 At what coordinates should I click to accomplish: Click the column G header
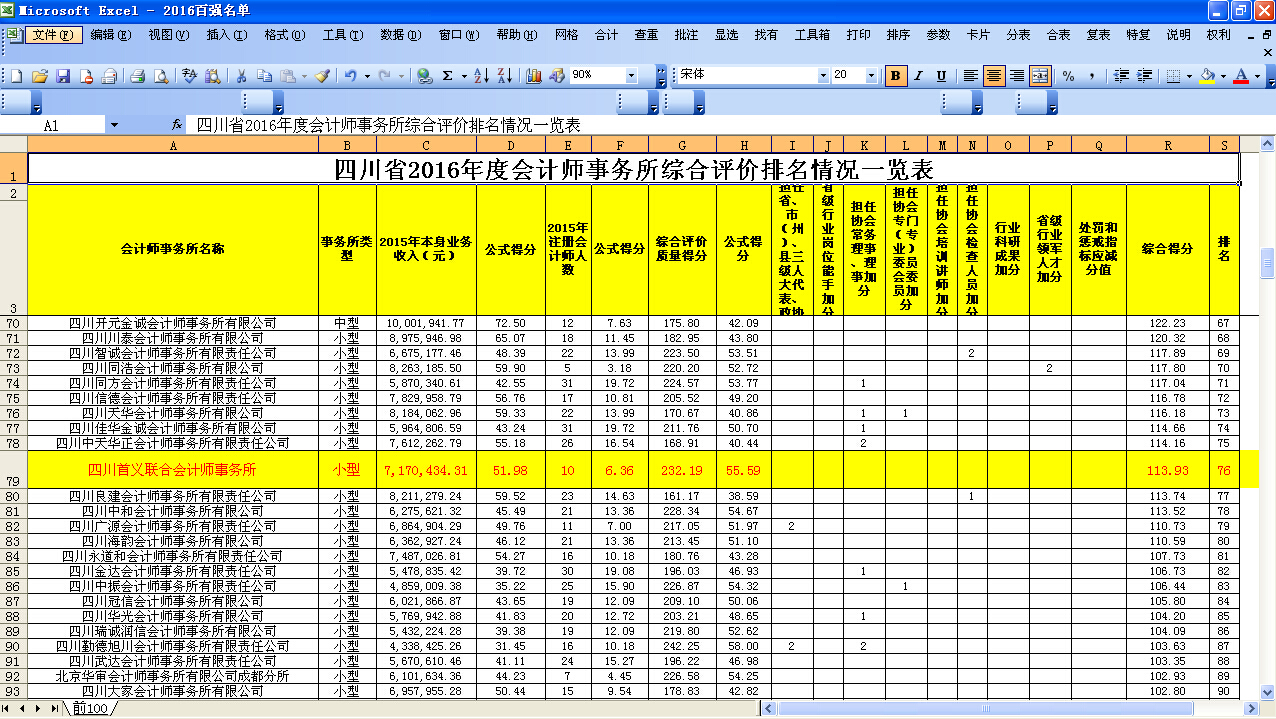pos(682,146)
